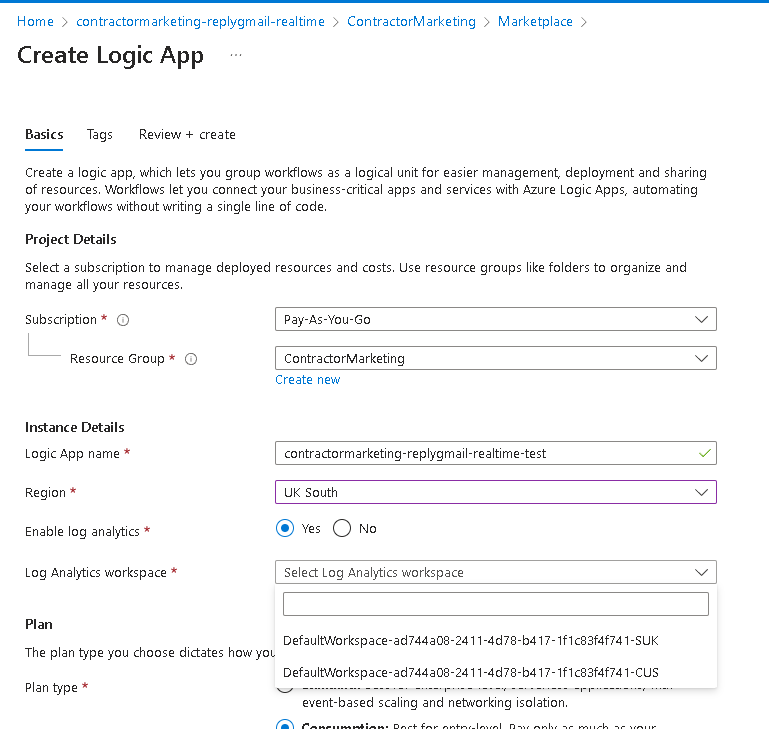Click the Log Analytics workspace chevron arrow
This screenshot has height=729, width=769.
pyautogui.click(x=701, y=572)
